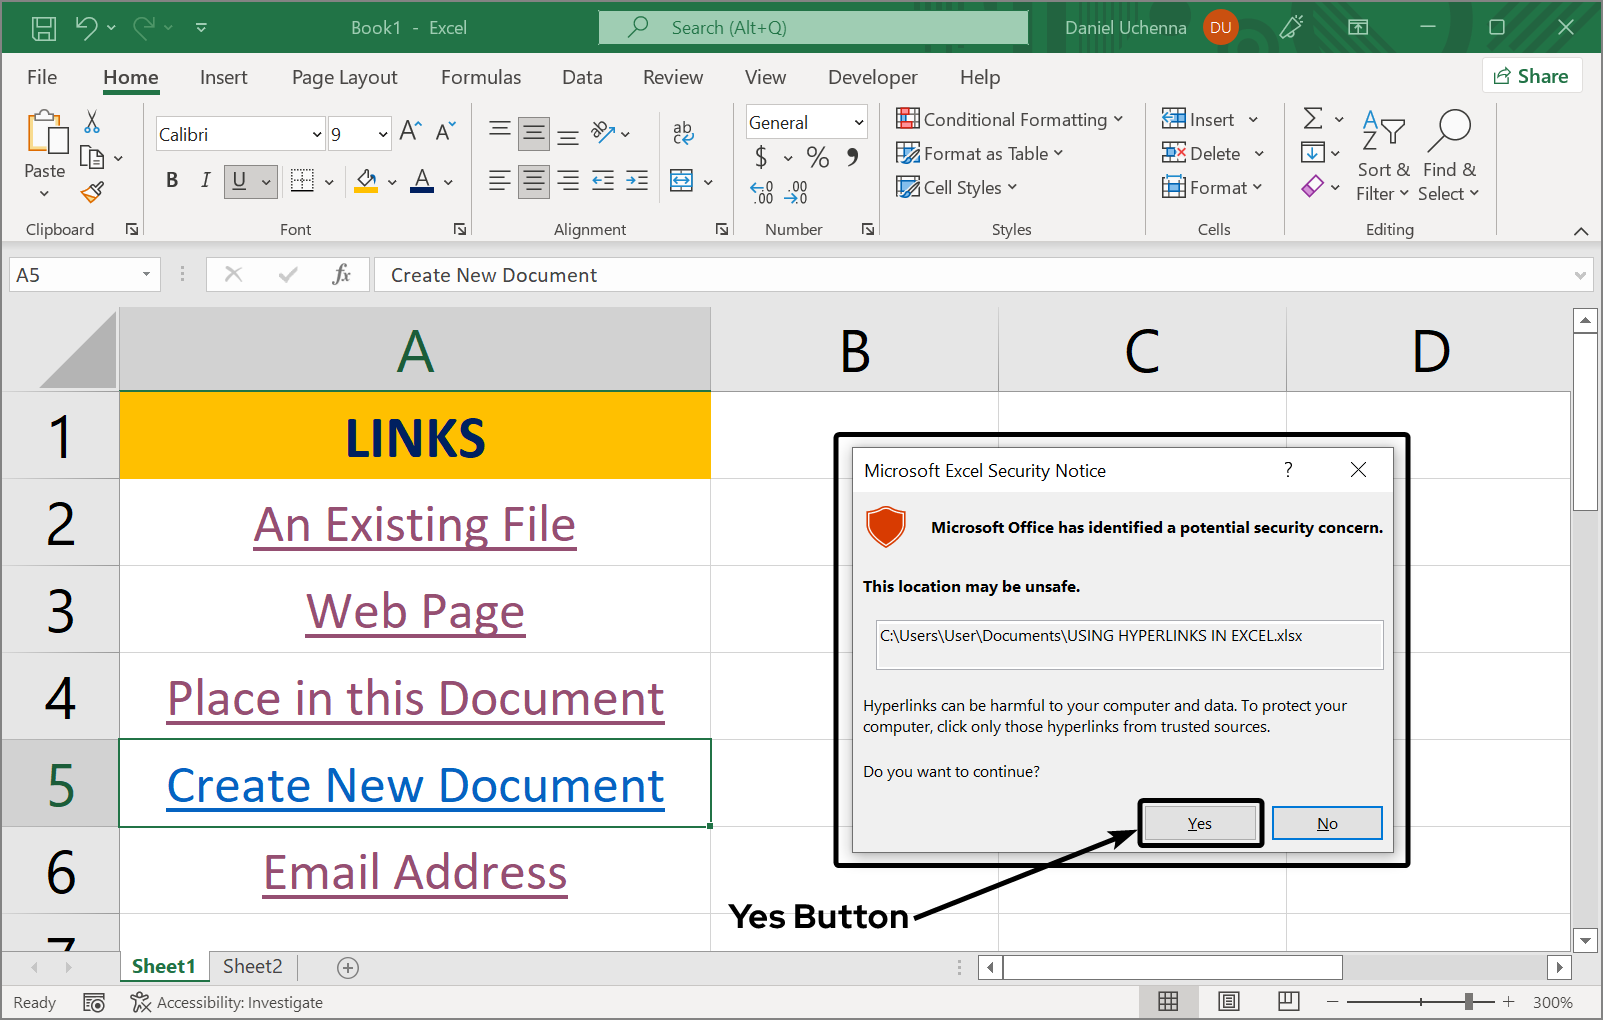Click the Increase Font Size icon
This screenshot has height=1020, width=1603.
[410, 131]
